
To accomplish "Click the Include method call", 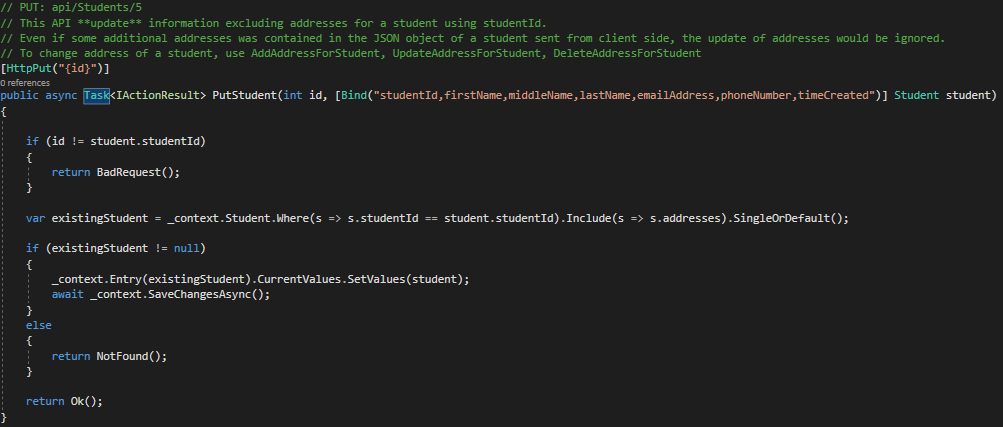I will click(x=587, y=218).
